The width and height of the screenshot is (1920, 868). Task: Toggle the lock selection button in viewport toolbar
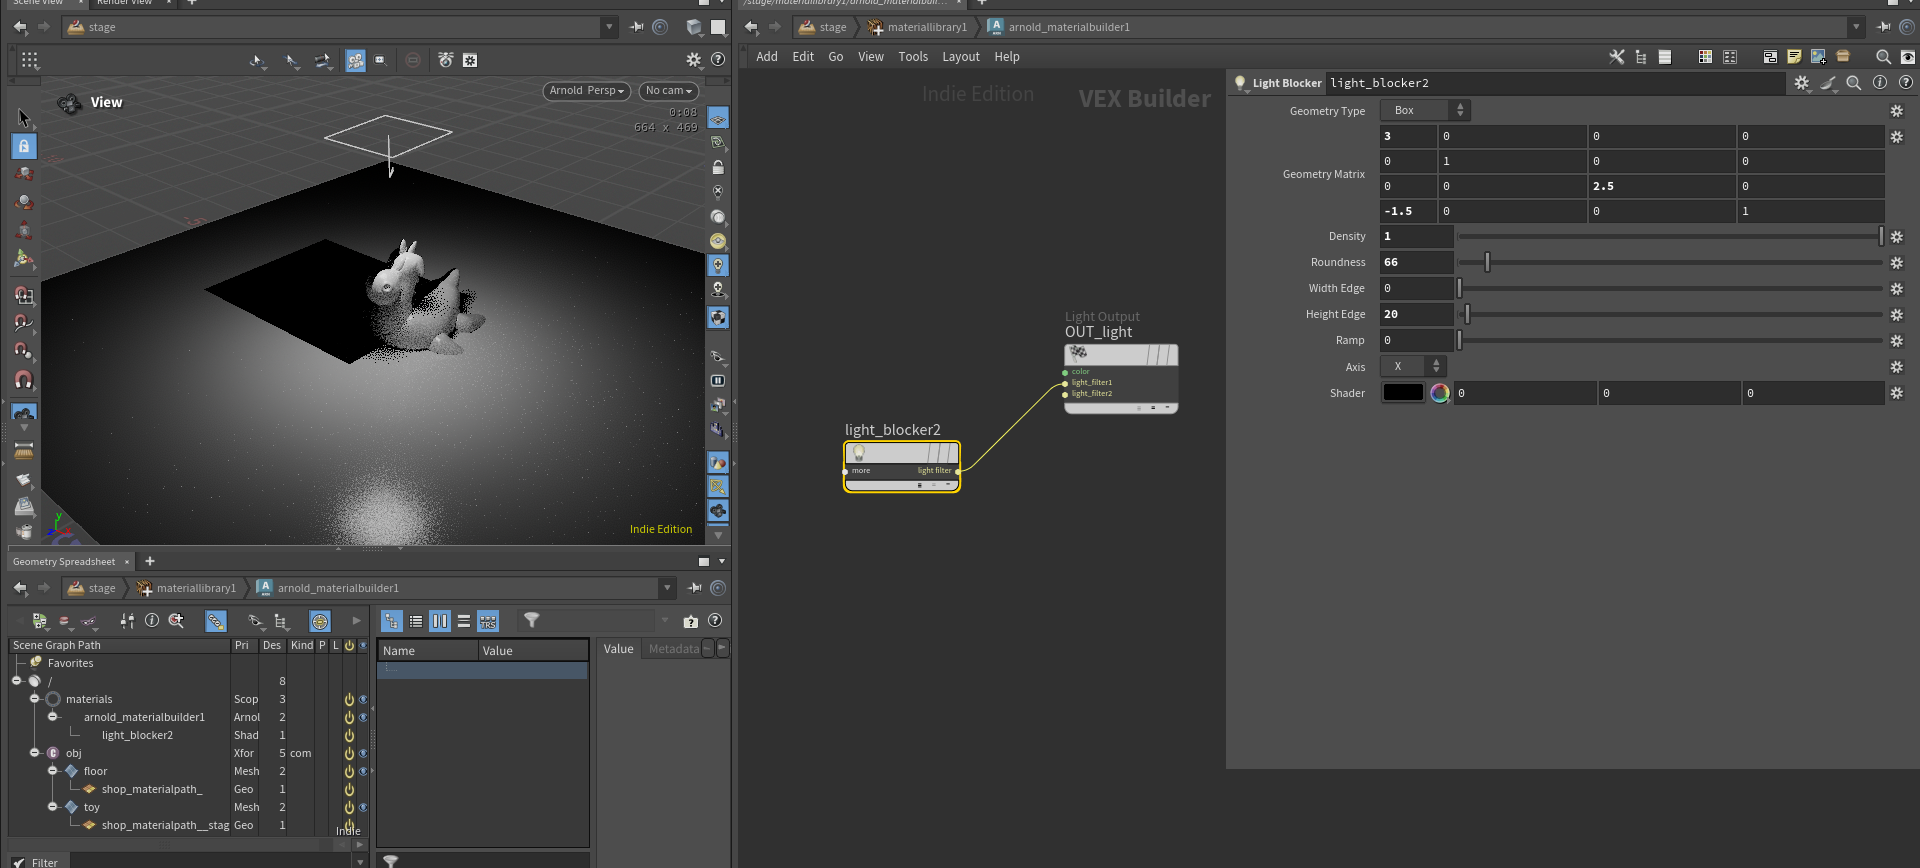pyautogui.click(x=24, y=146)
